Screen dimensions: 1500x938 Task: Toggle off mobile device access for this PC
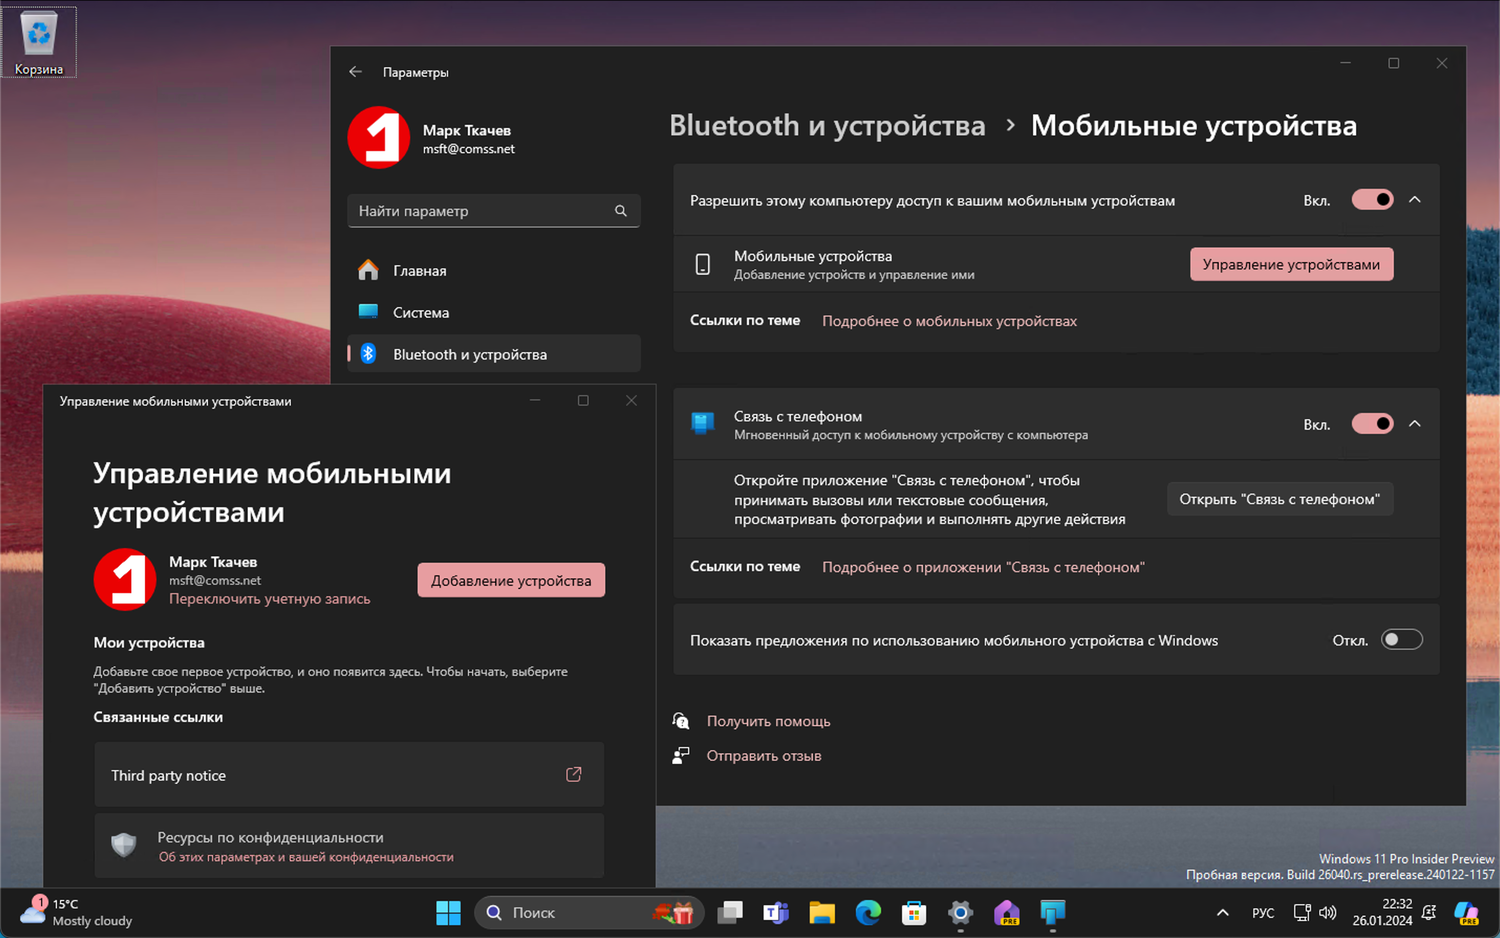(x=1372, y=200)
